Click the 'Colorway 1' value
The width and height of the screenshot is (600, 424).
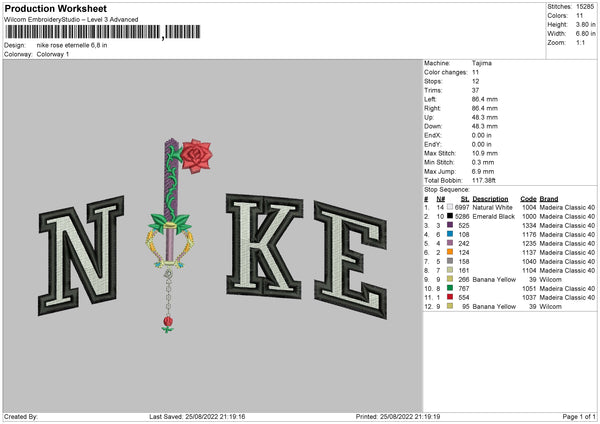53,54
